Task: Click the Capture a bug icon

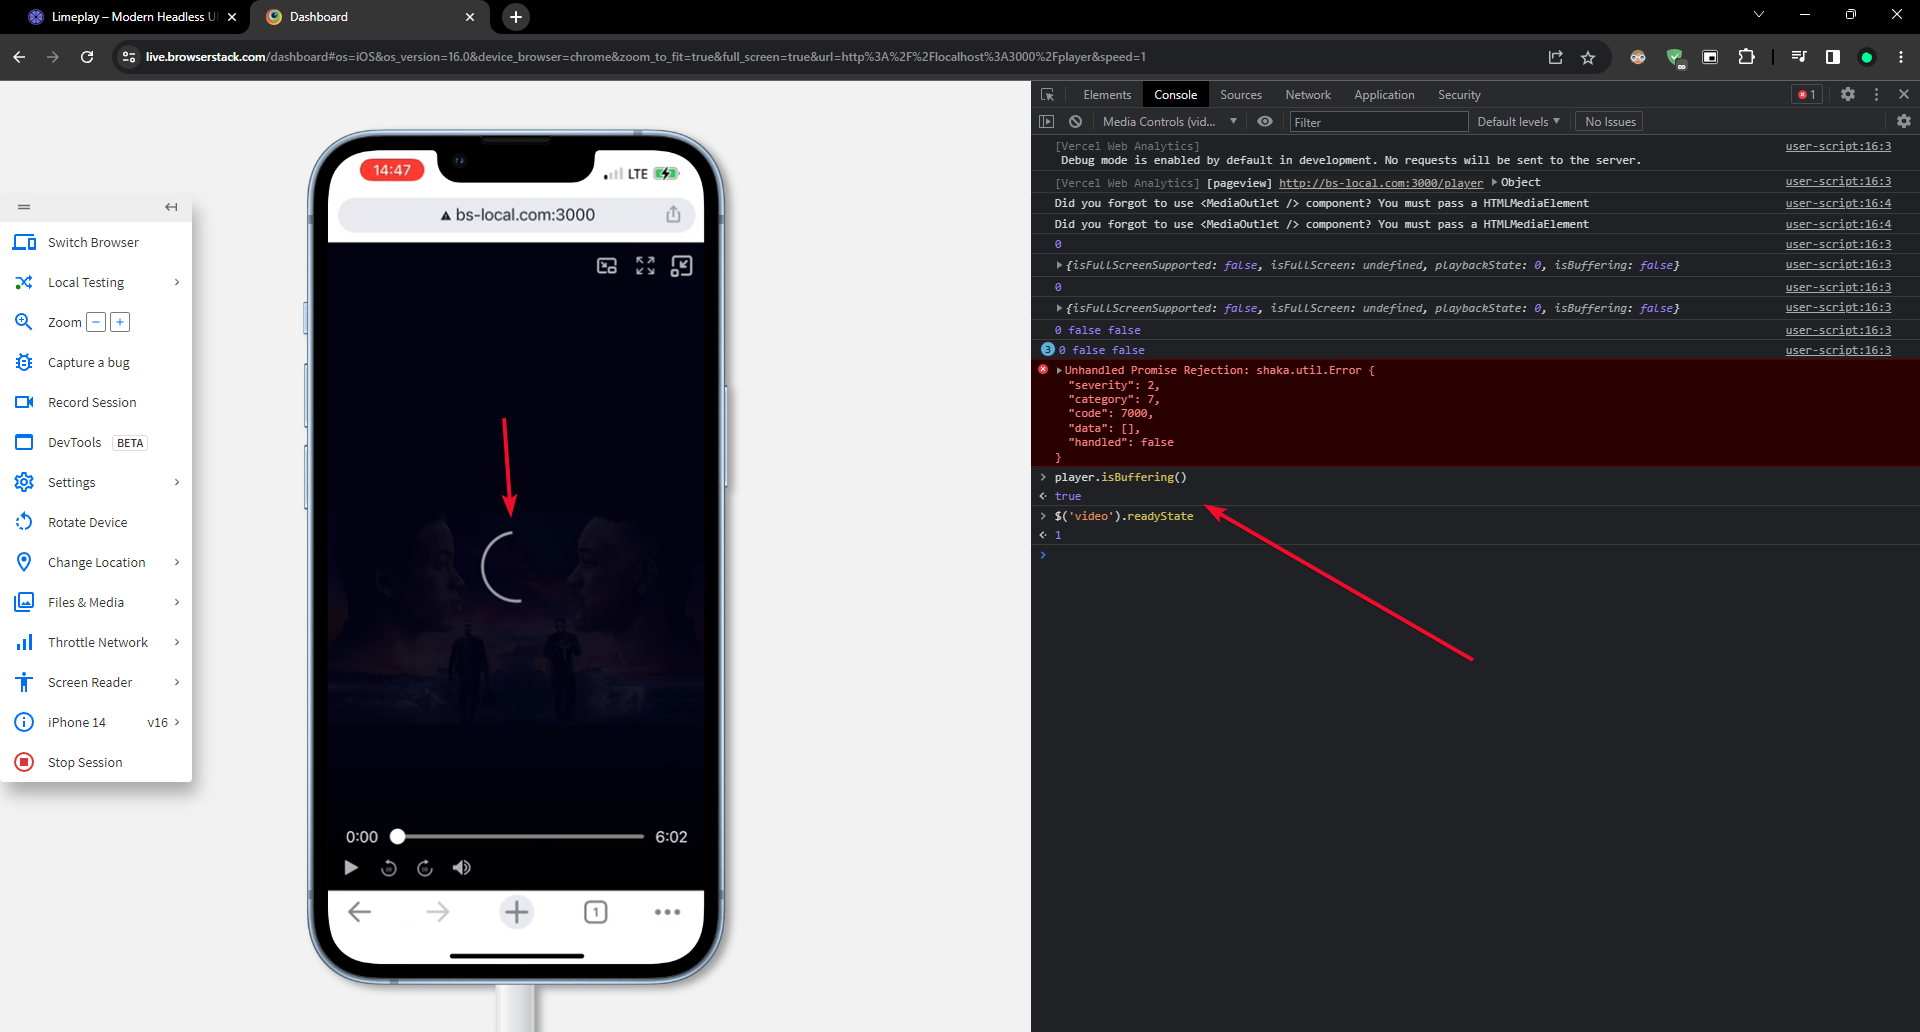Action: tap(24, 362)
